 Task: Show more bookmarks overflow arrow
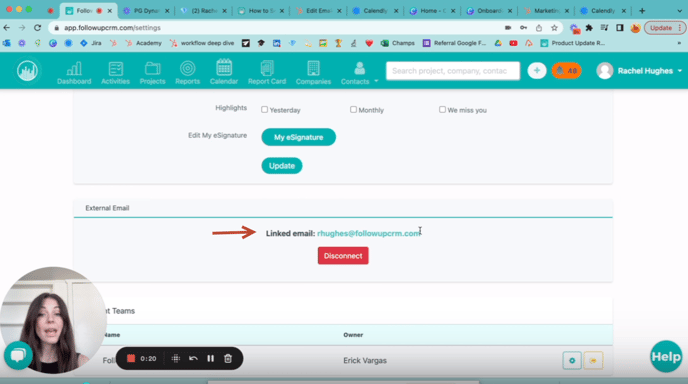[679, 43]
